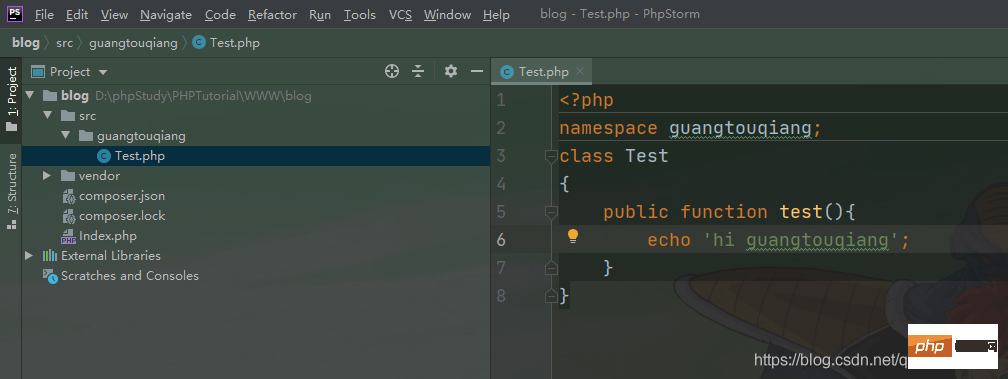Open the Navigate menu
The width and height of the screenshot is (1008, 379).
pos(166,14)
